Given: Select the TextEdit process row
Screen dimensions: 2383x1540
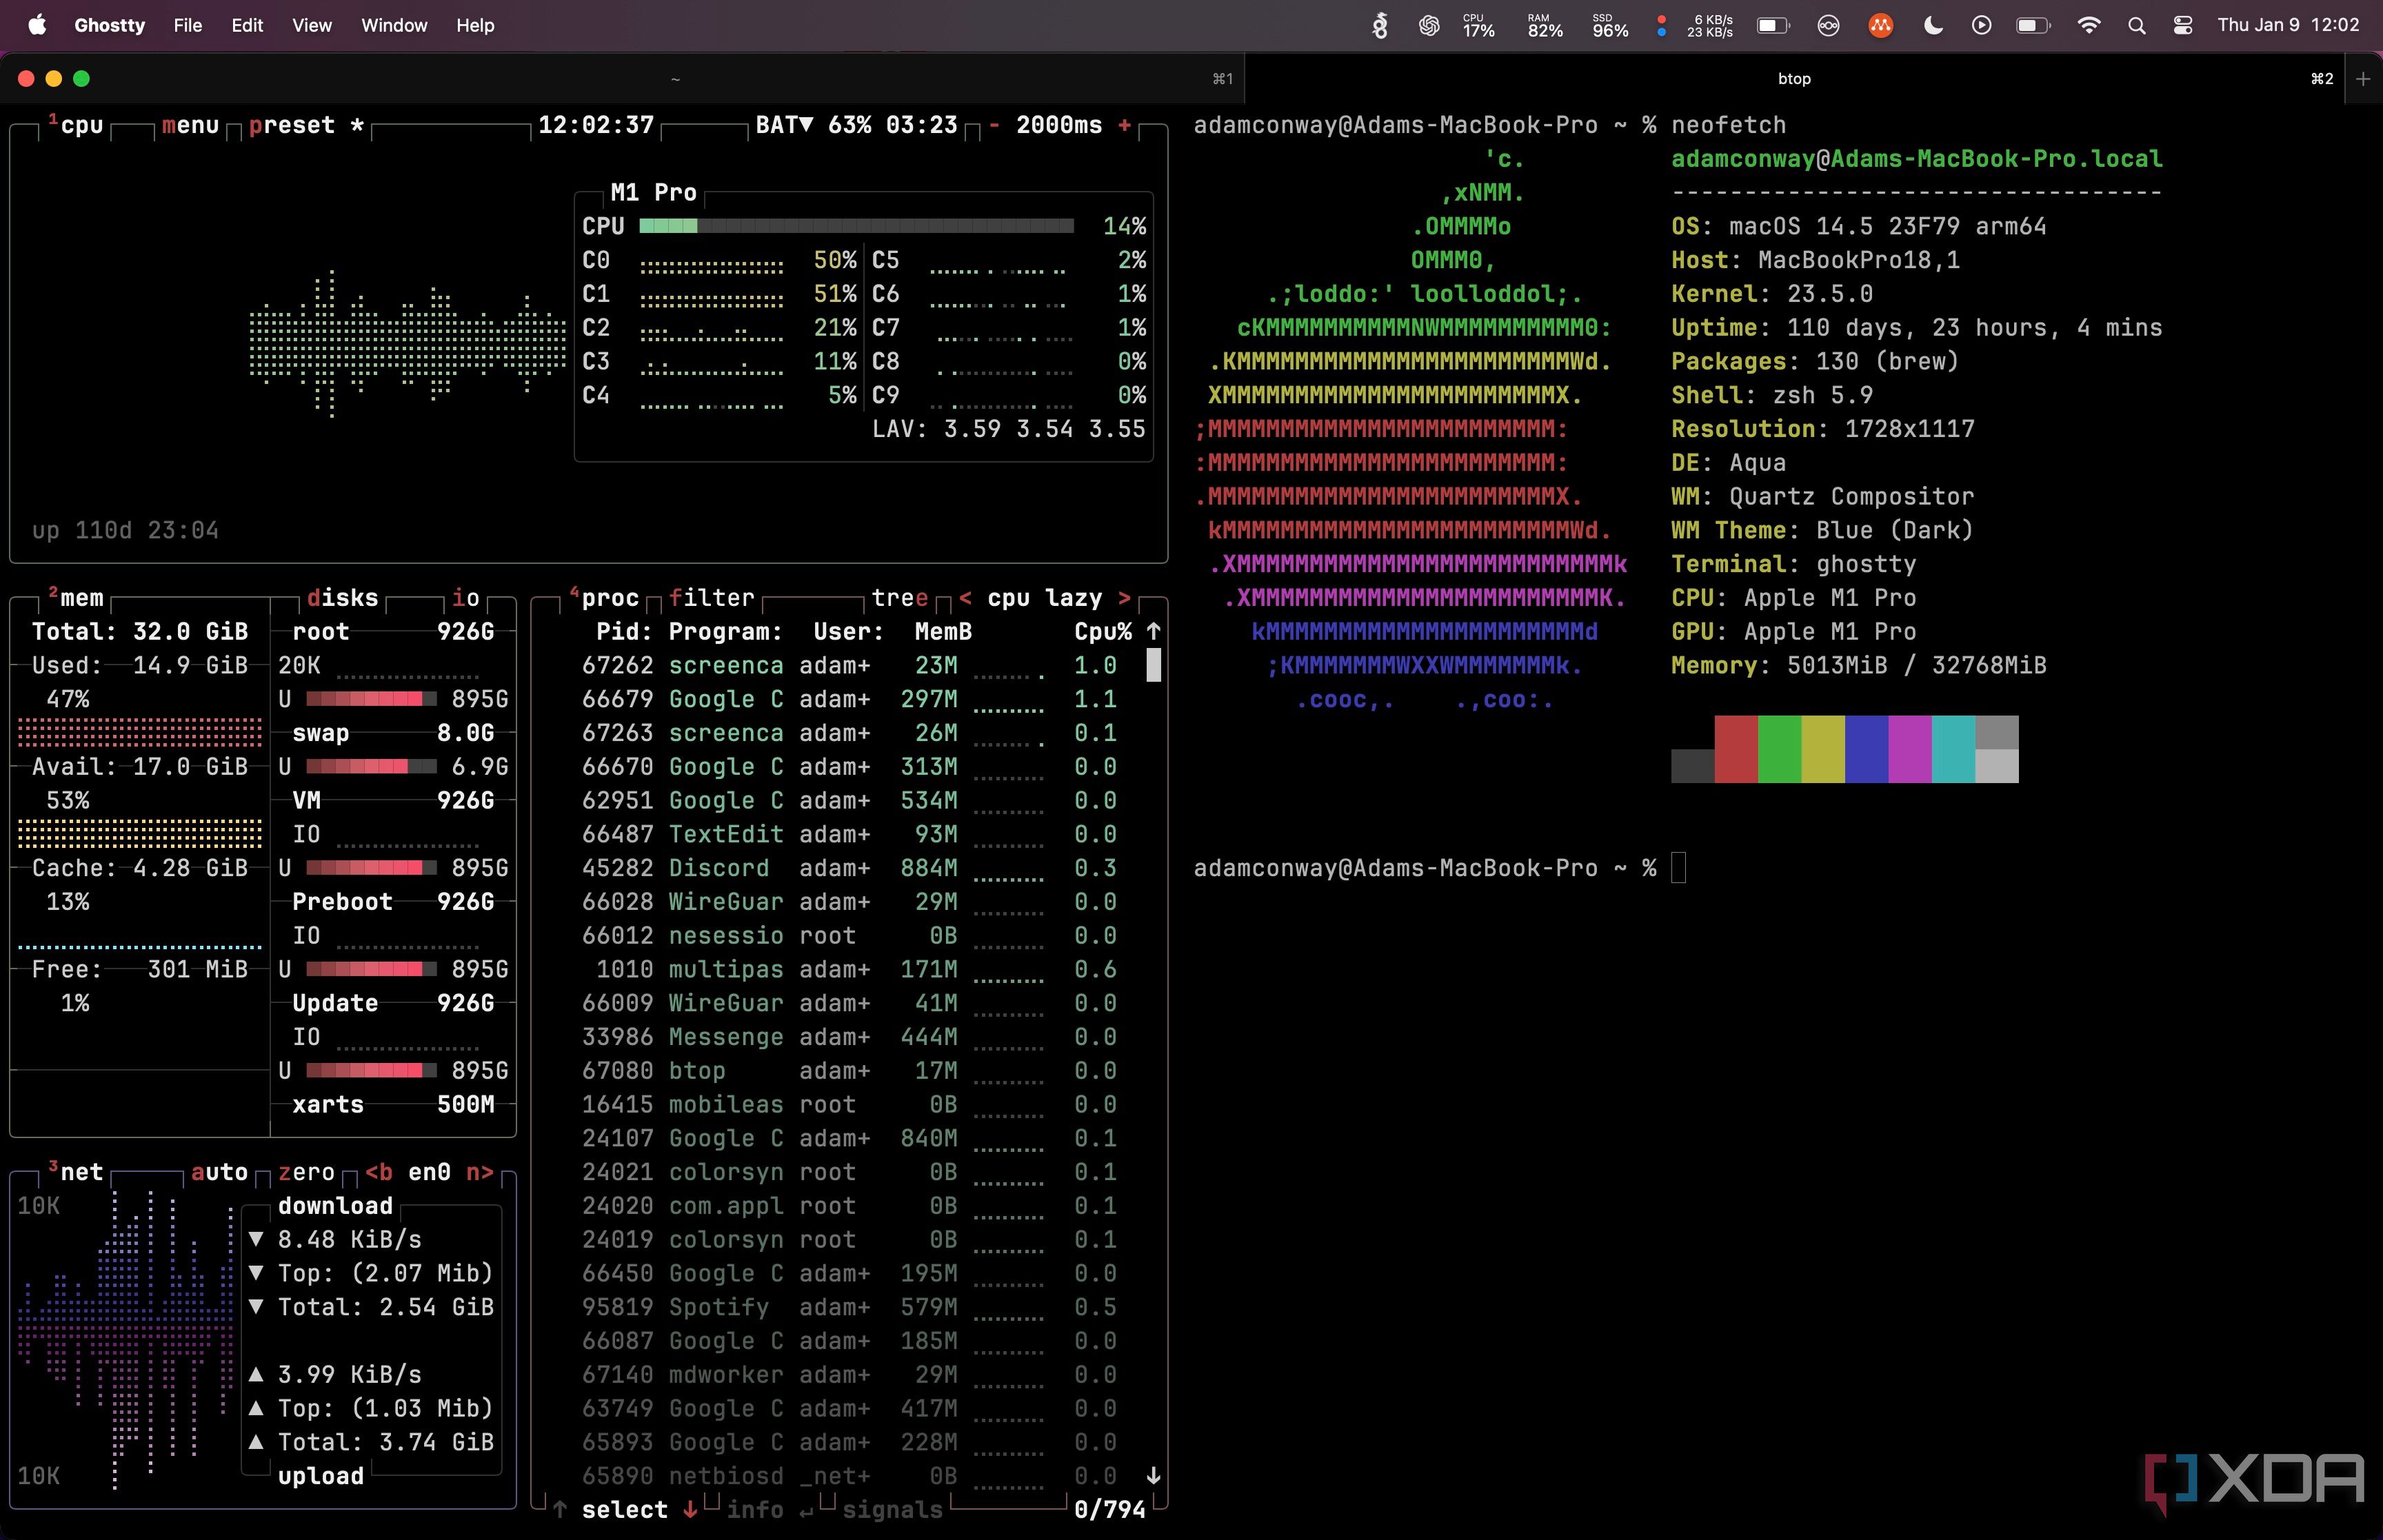Looking at the screenshot, I should (849, 834).
